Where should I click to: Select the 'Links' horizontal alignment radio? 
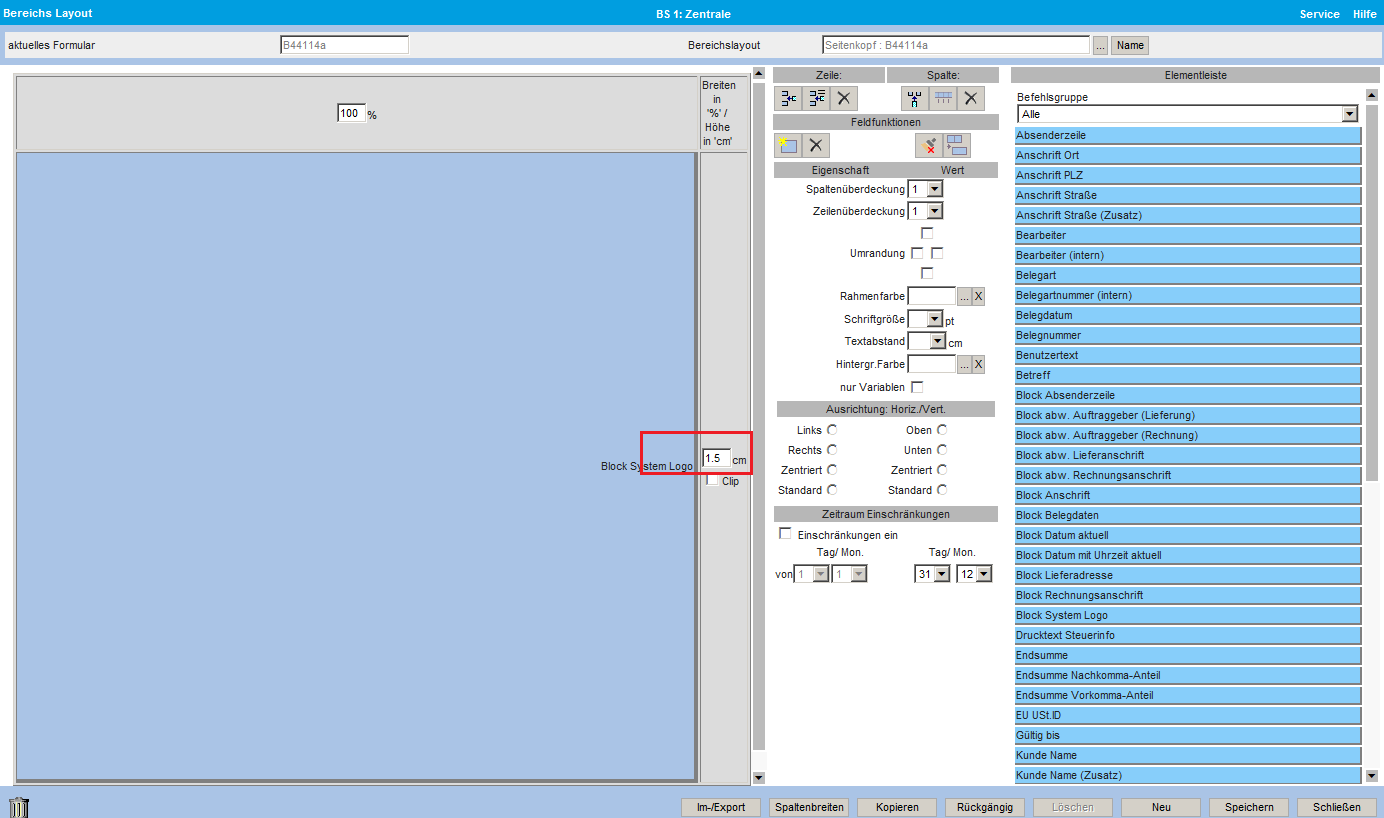point(832,430)
